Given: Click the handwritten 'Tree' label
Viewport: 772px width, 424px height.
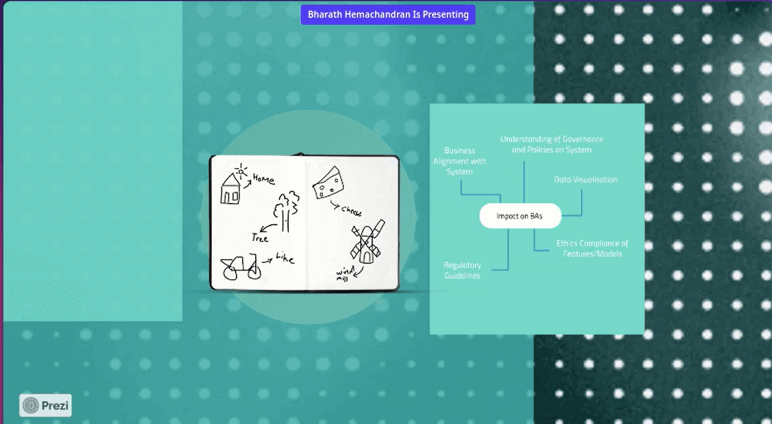Looking at the screenshot, I should tap(259, 238).
